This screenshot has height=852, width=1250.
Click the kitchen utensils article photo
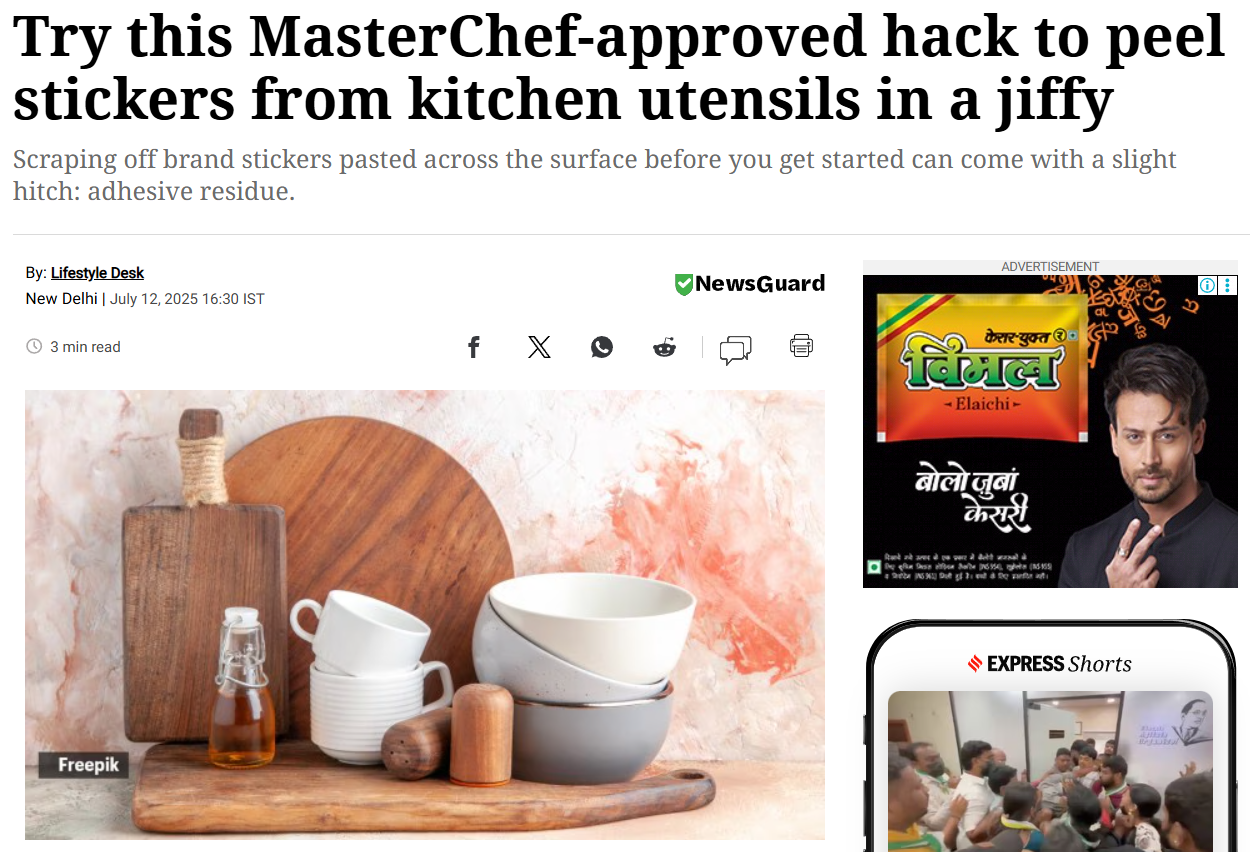(x=425, y=614)
